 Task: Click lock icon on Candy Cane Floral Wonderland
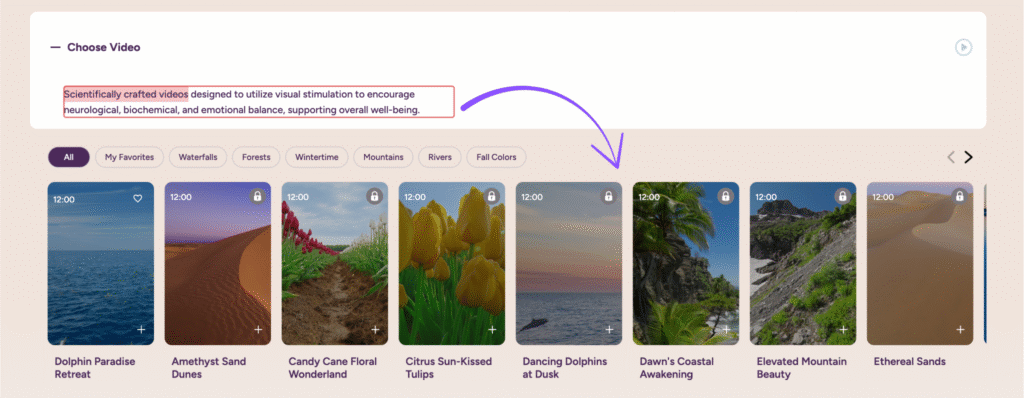pyautogui.click(x=374, y=196)
